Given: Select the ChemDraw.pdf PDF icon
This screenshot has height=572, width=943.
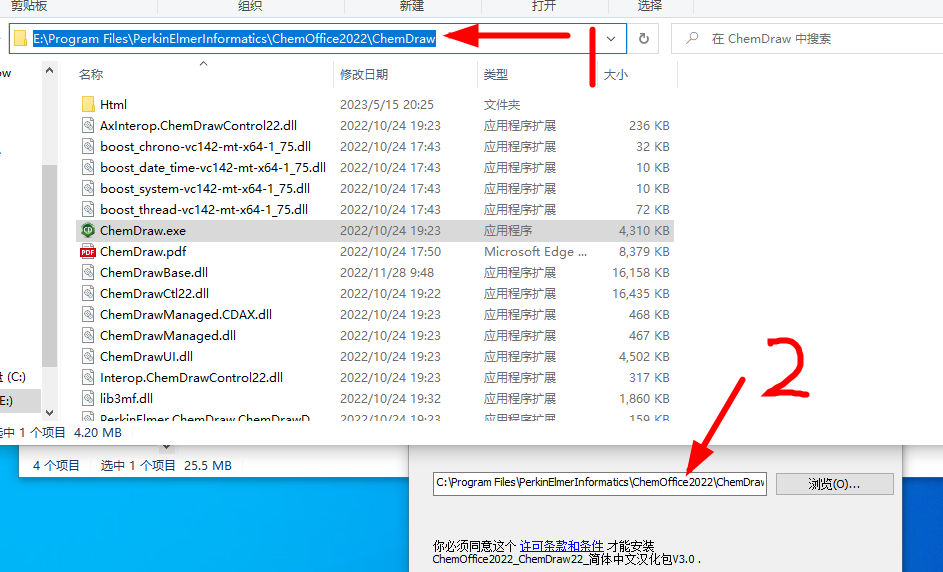Looking at the screenshot, I should coord(88,251).
